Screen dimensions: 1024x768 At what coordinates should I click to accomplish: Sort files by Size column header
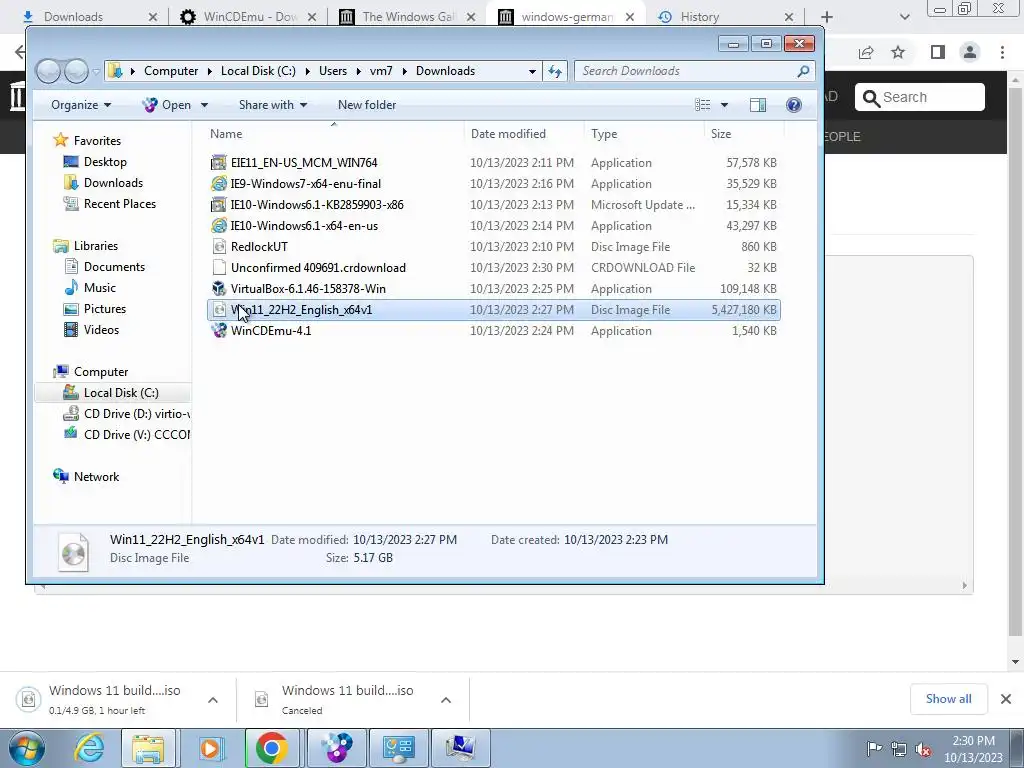point(721,133)
